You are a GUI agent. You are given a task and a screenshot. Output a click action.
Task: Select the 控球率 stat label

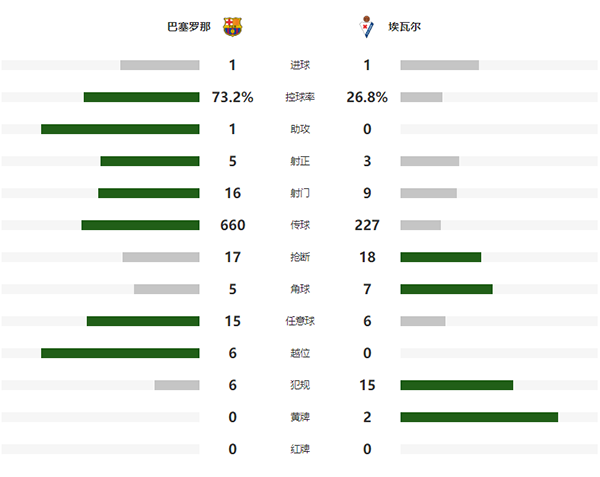[299, 97]
